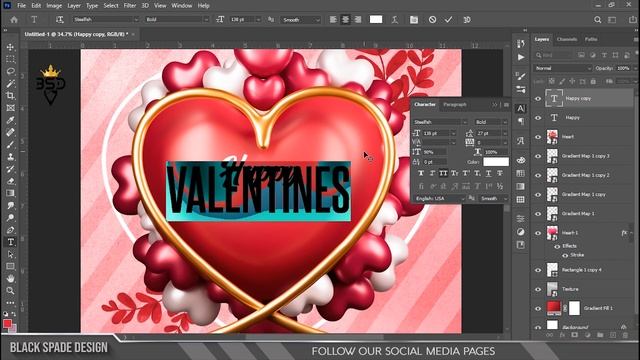Viewport: 640px width, 360px height.
Task: Open Character panel Smooth anti-alias dropdown
Action: tap(493, 198)
